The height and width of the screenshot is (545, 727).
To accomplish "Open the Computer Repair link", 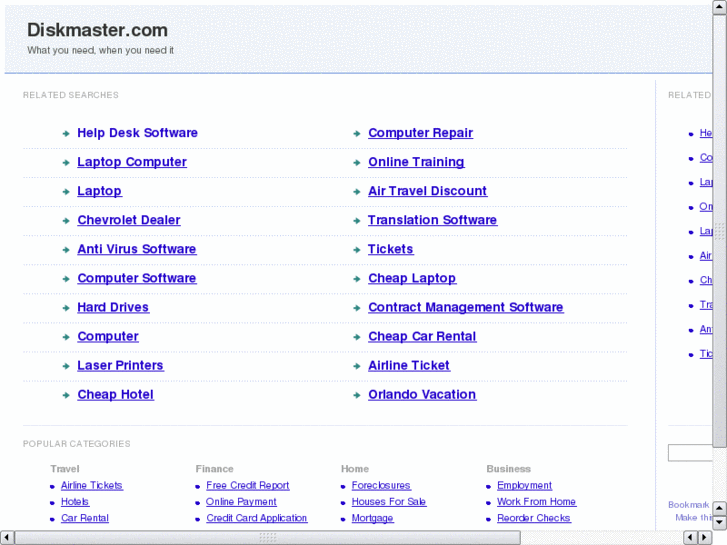I will (421, 133).
